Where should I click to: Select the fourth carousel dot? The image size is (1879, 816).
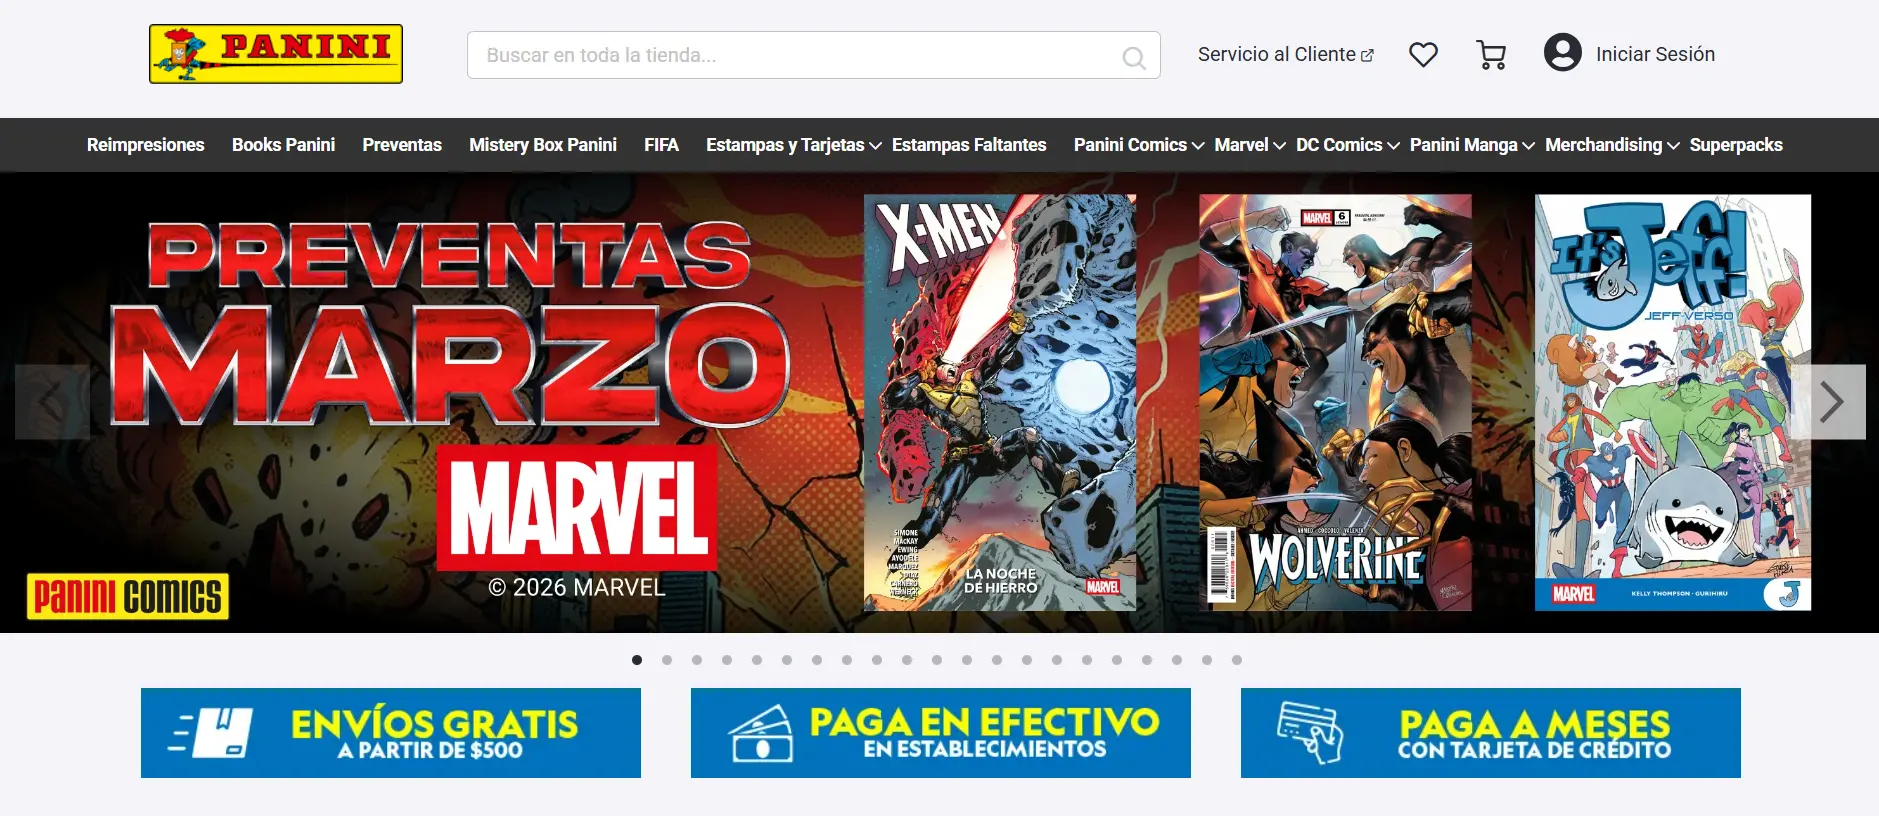pyautogui.click(x=727, y=660)
